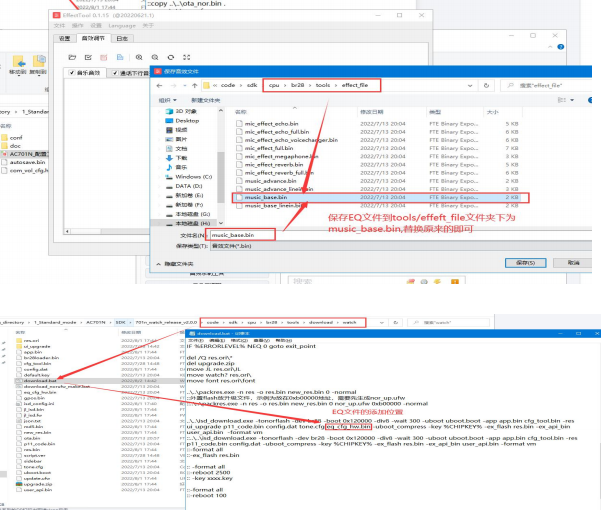601x510 pixels.
Task: Select file music_advance.bin
Action: [270, 181]
